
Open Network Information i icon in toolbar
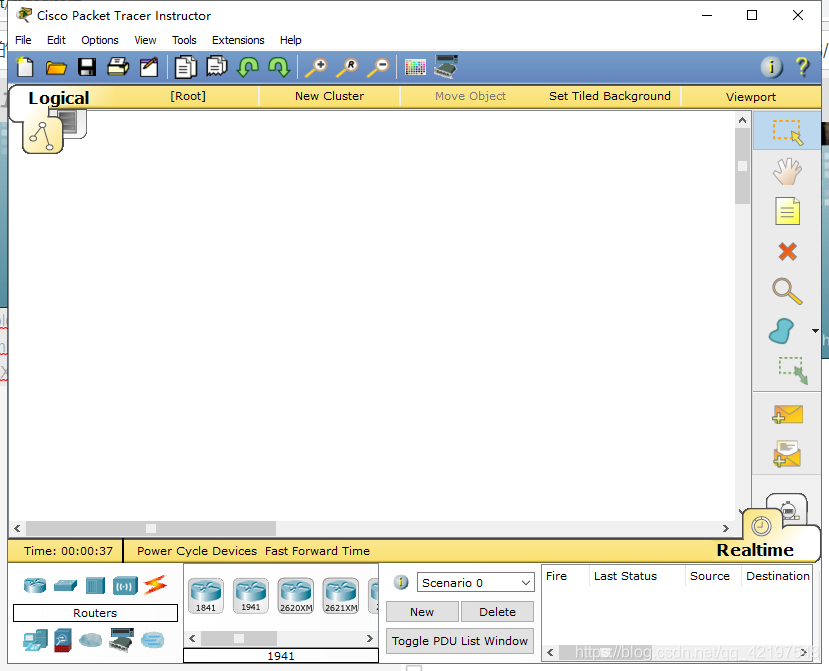pyautogui.click(x=771, y=67)
